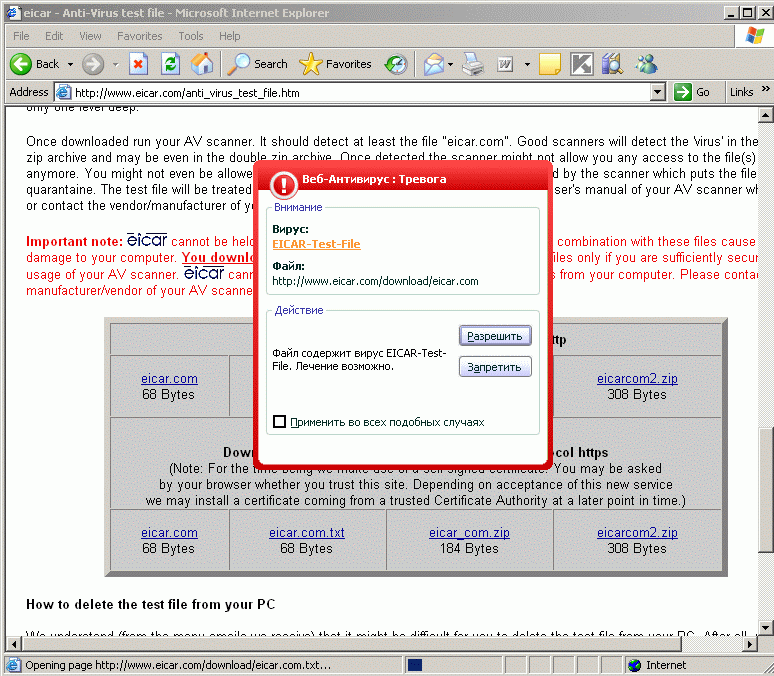The image size is (774, 676).
Task: Click the horizontal scrollbar right arrow
Action: tap(750, 644)
